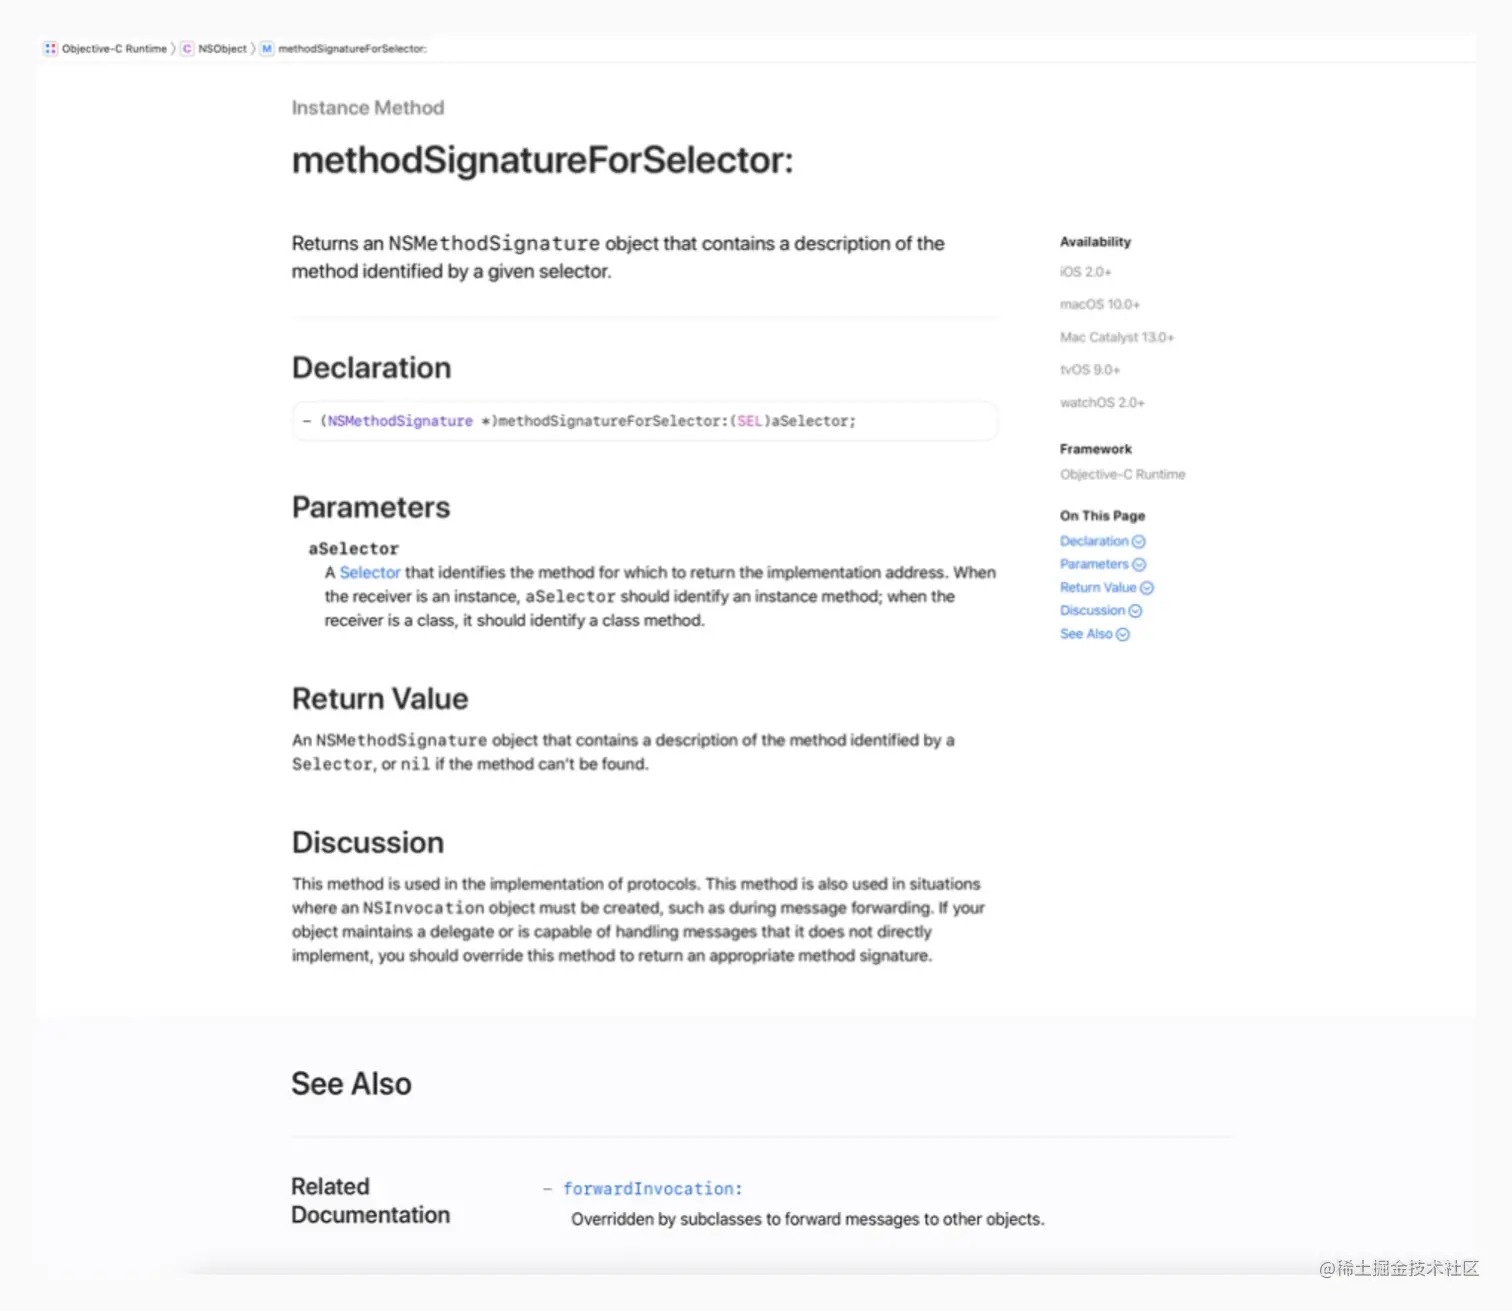Click the See Also section heading
1512x1311 pixels.
click(351, 1084)
